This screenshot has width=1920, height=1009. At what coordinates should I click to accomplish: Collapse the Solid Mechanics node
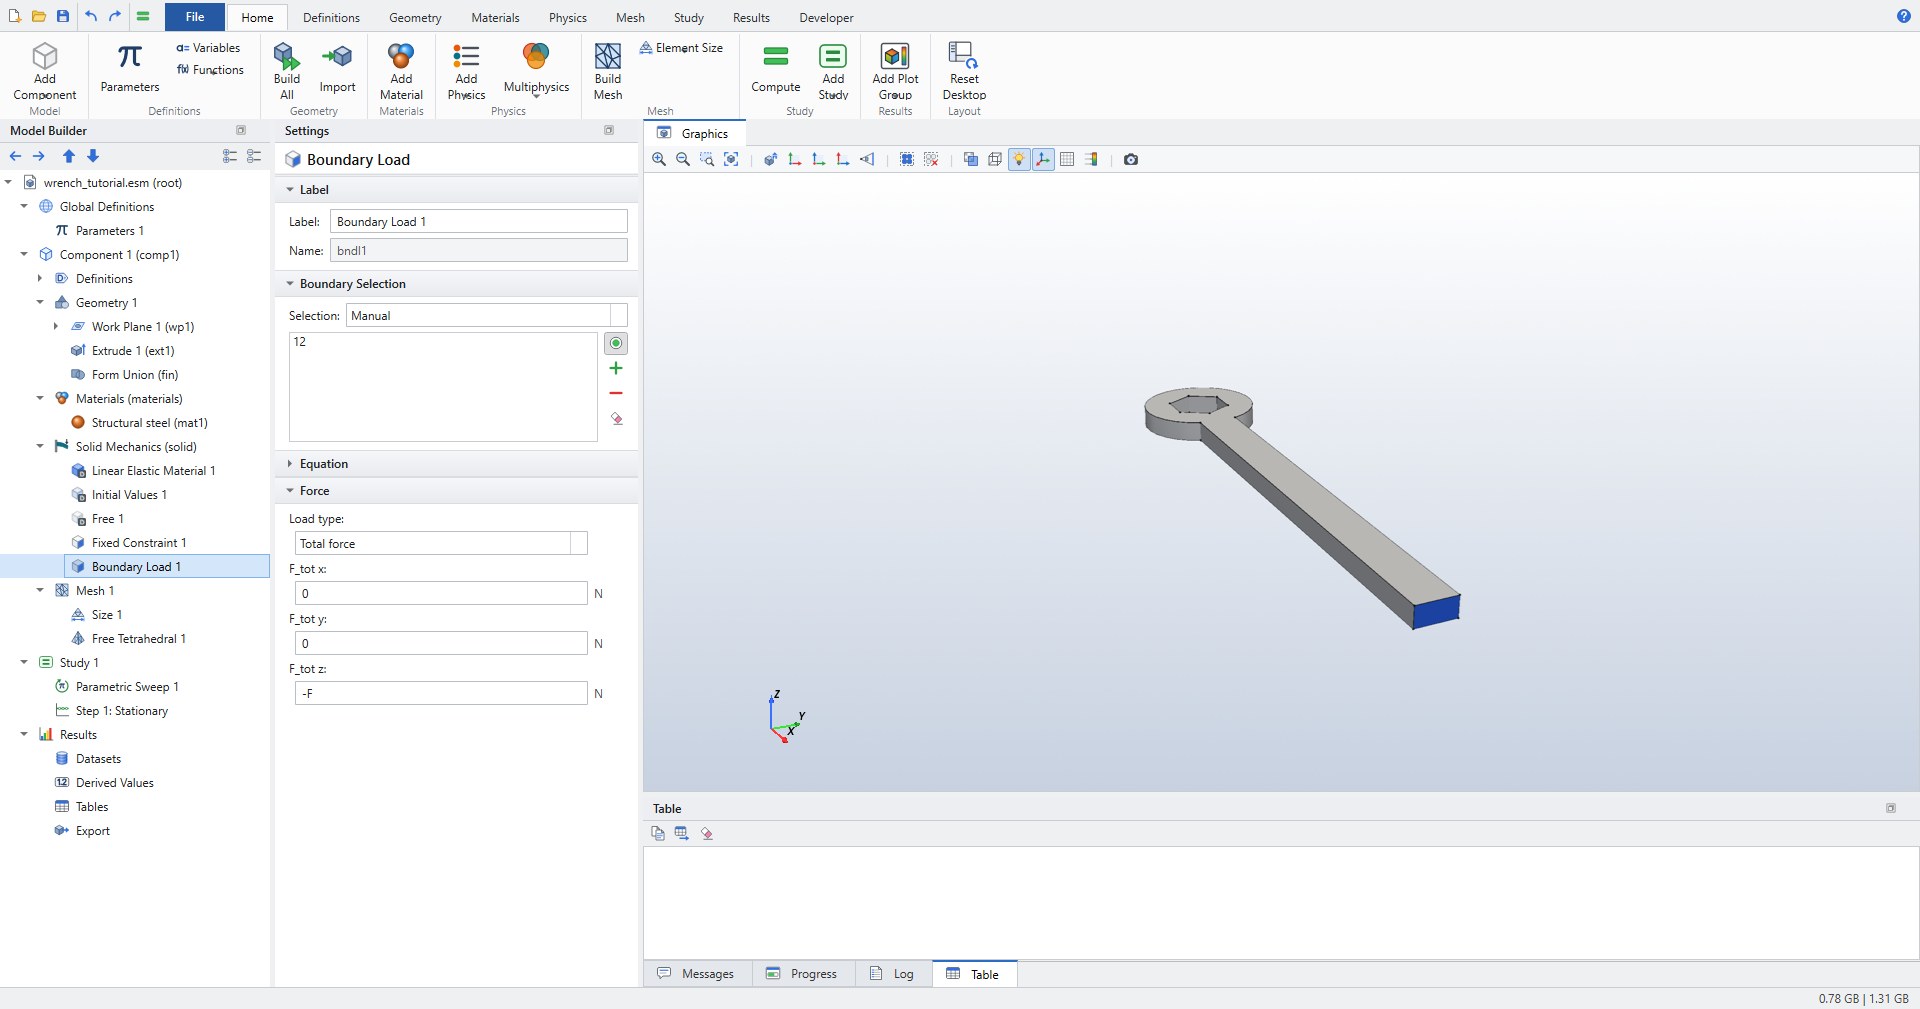point(40,447)
